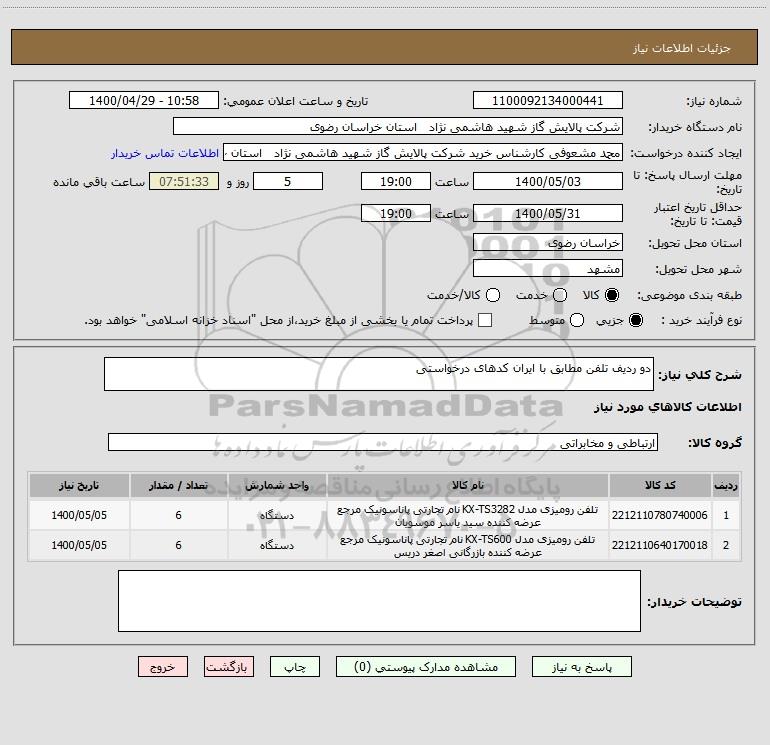The width and height of the screenshot is (770, 745).
Task: Click the شرح کلی نیاز text area
Action: pyautogui.click(x=379, y=374)
